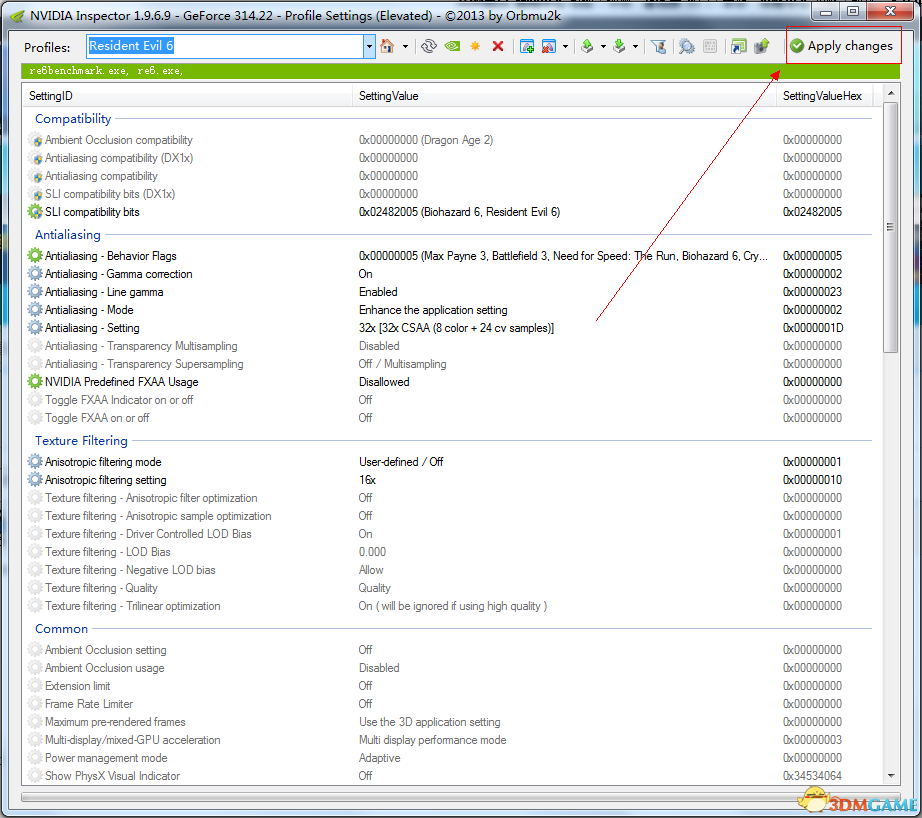The height and width of the screenshot is (818, 922).
Task: Click the hex value 0x02482005
Action: point(812,212)
